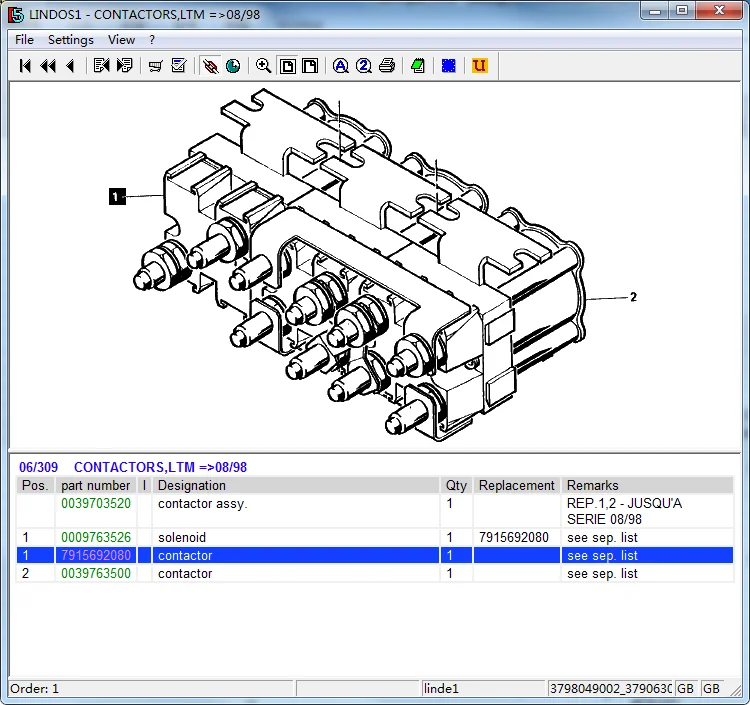The image size is (750, 705).
Task: Click the 'Remarks' column header
Action: [647, 485]
